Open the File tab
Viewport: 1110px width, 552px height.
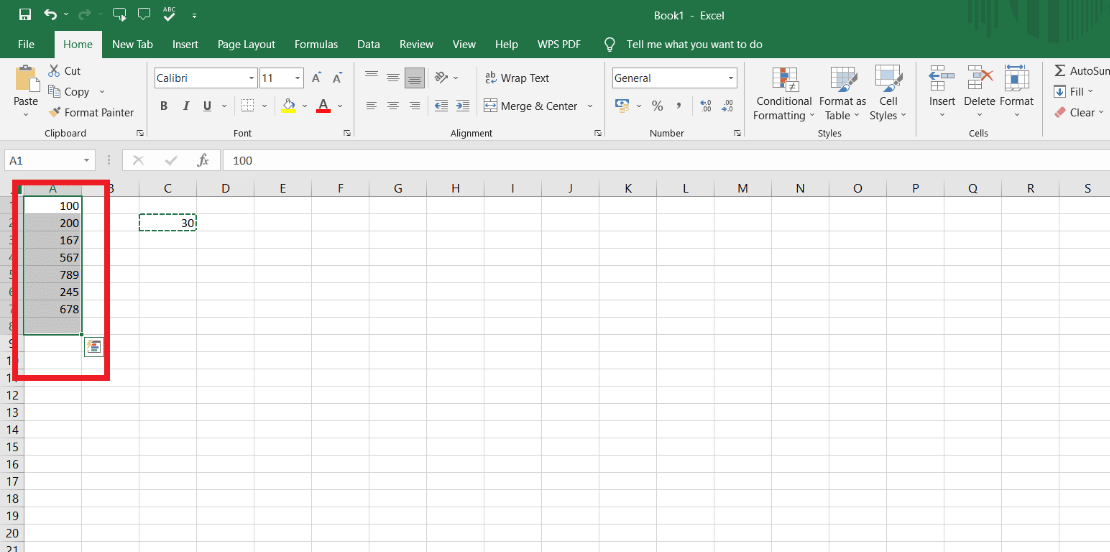click(x=26, y=44)
